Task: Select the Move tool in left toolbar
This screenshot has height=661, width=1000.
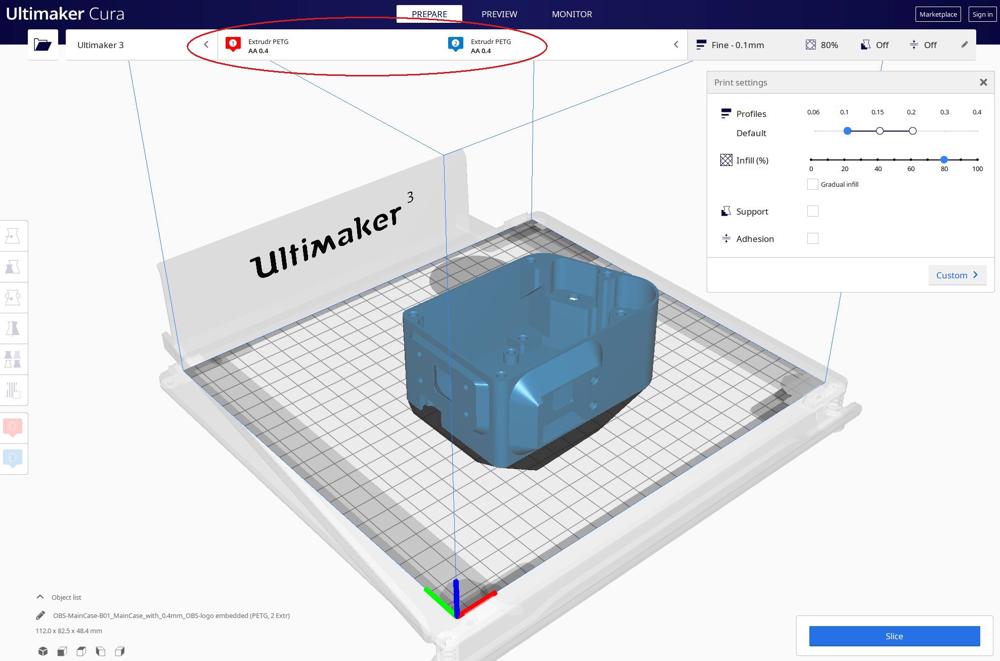Action: (13, 236)
